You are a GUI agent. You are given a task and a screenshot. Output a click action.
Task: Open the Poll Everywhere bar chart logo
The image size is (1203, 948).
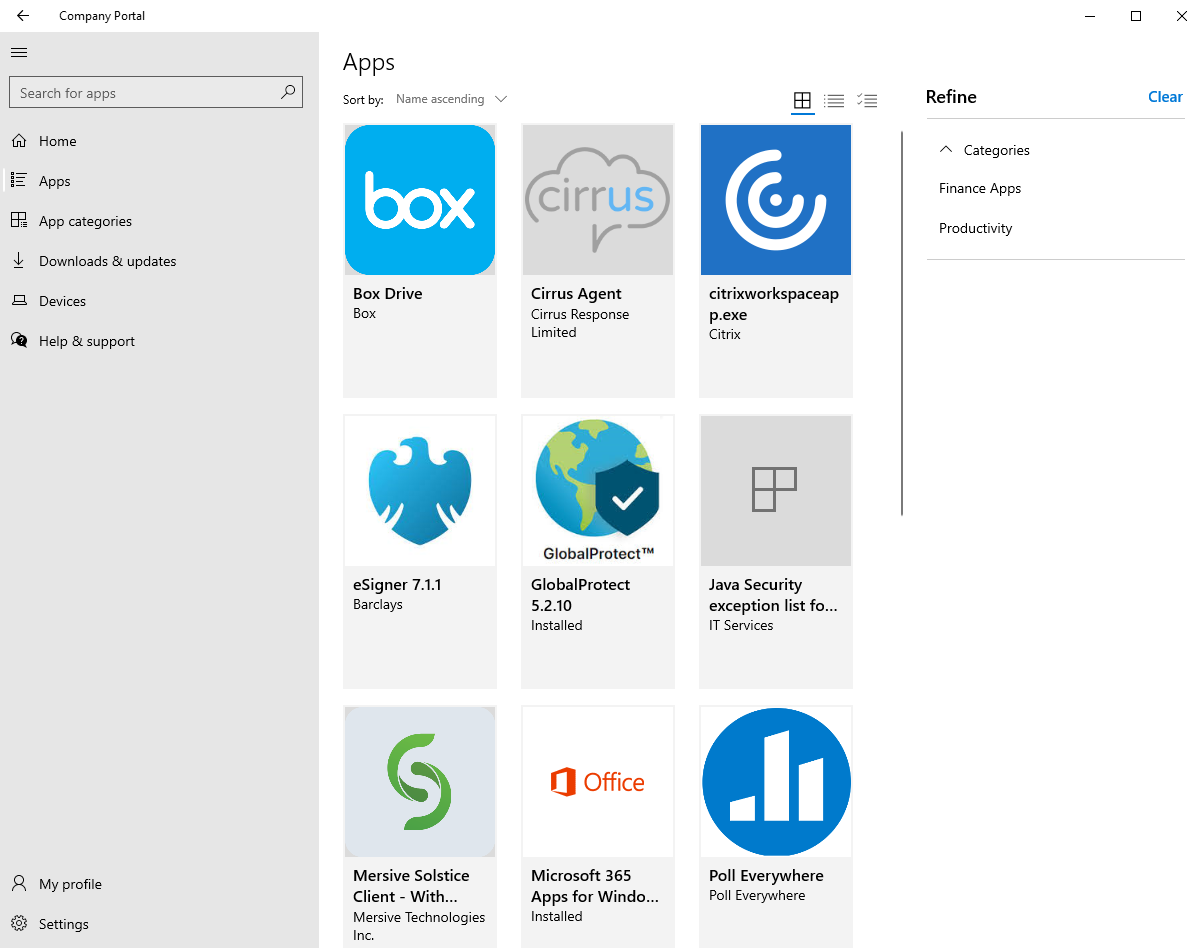point(776,782)
